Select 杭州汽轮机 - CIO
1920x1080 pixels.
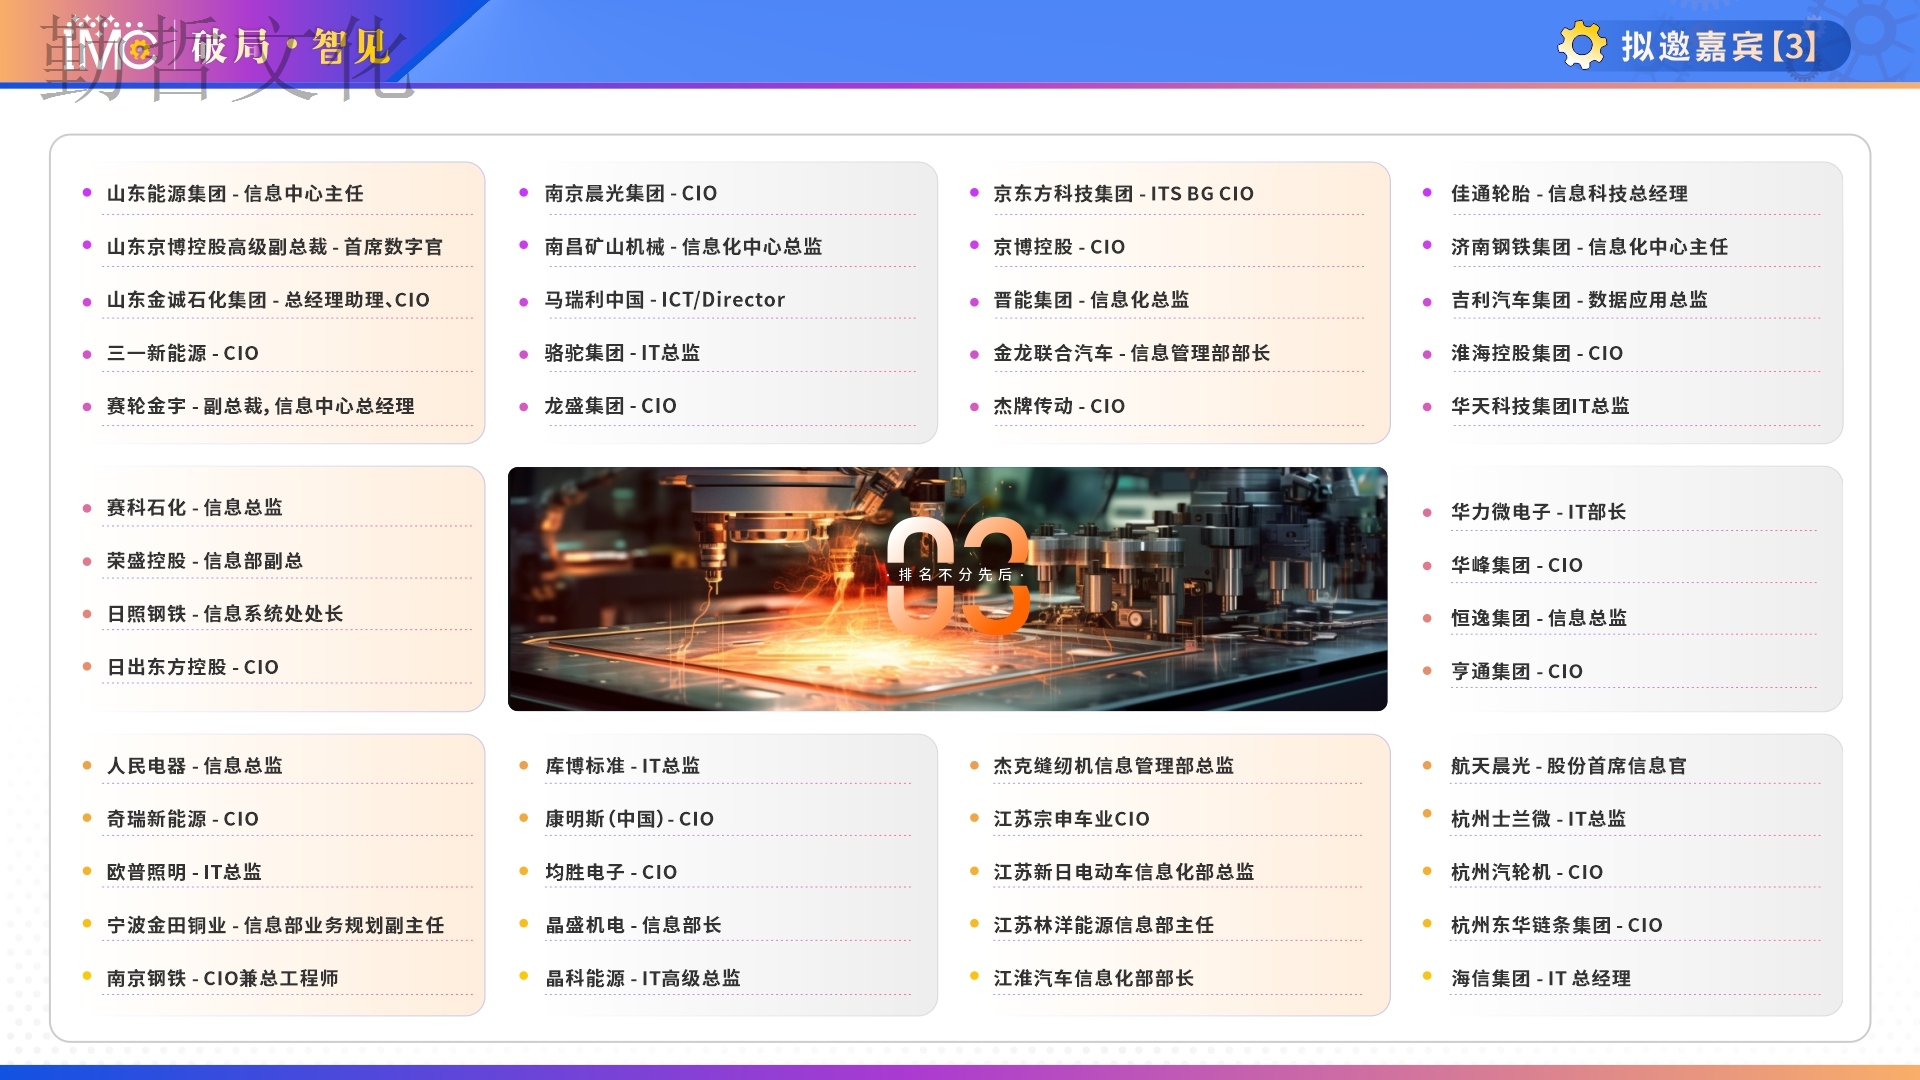click(x=1527, y=872)
